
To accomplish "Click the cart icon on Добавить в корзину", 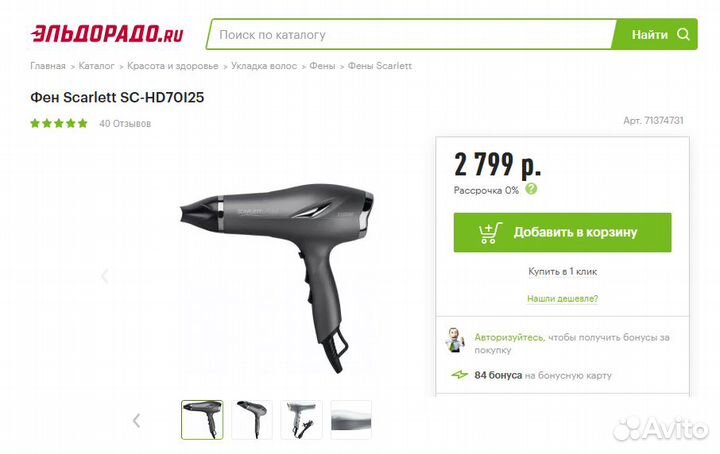I will pyautogui.click(x=489, y=233).
